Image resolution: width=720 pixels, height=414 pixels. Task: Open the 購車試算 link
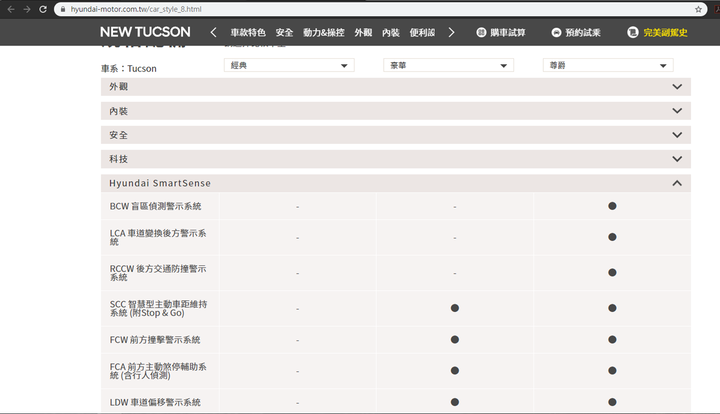pos(508,33)
